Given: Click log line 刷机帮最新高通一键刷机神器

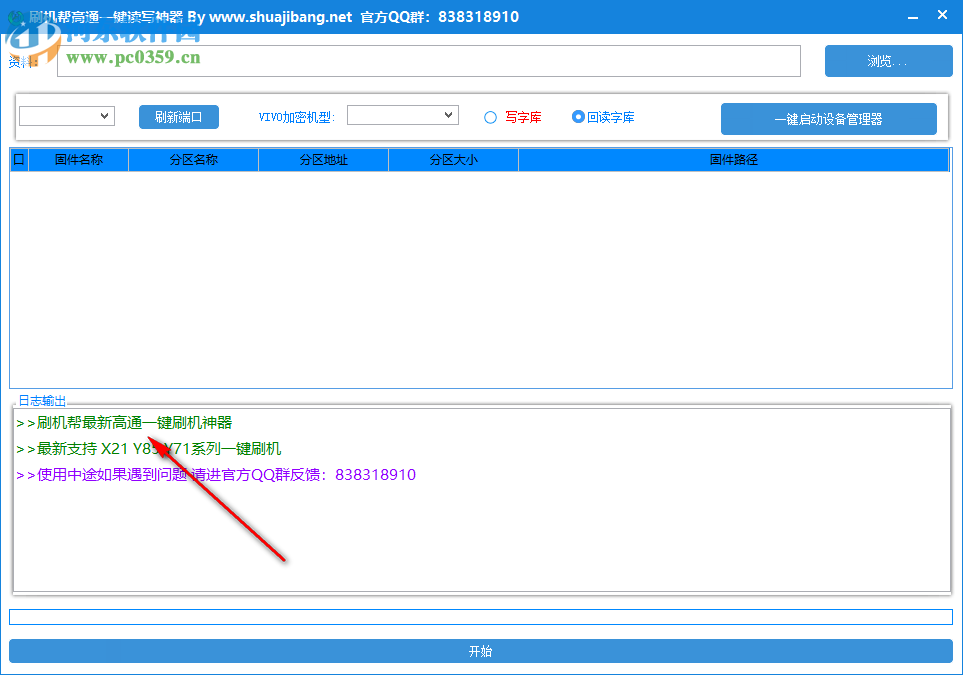Looking at the screenshot, I should point(125,423).
